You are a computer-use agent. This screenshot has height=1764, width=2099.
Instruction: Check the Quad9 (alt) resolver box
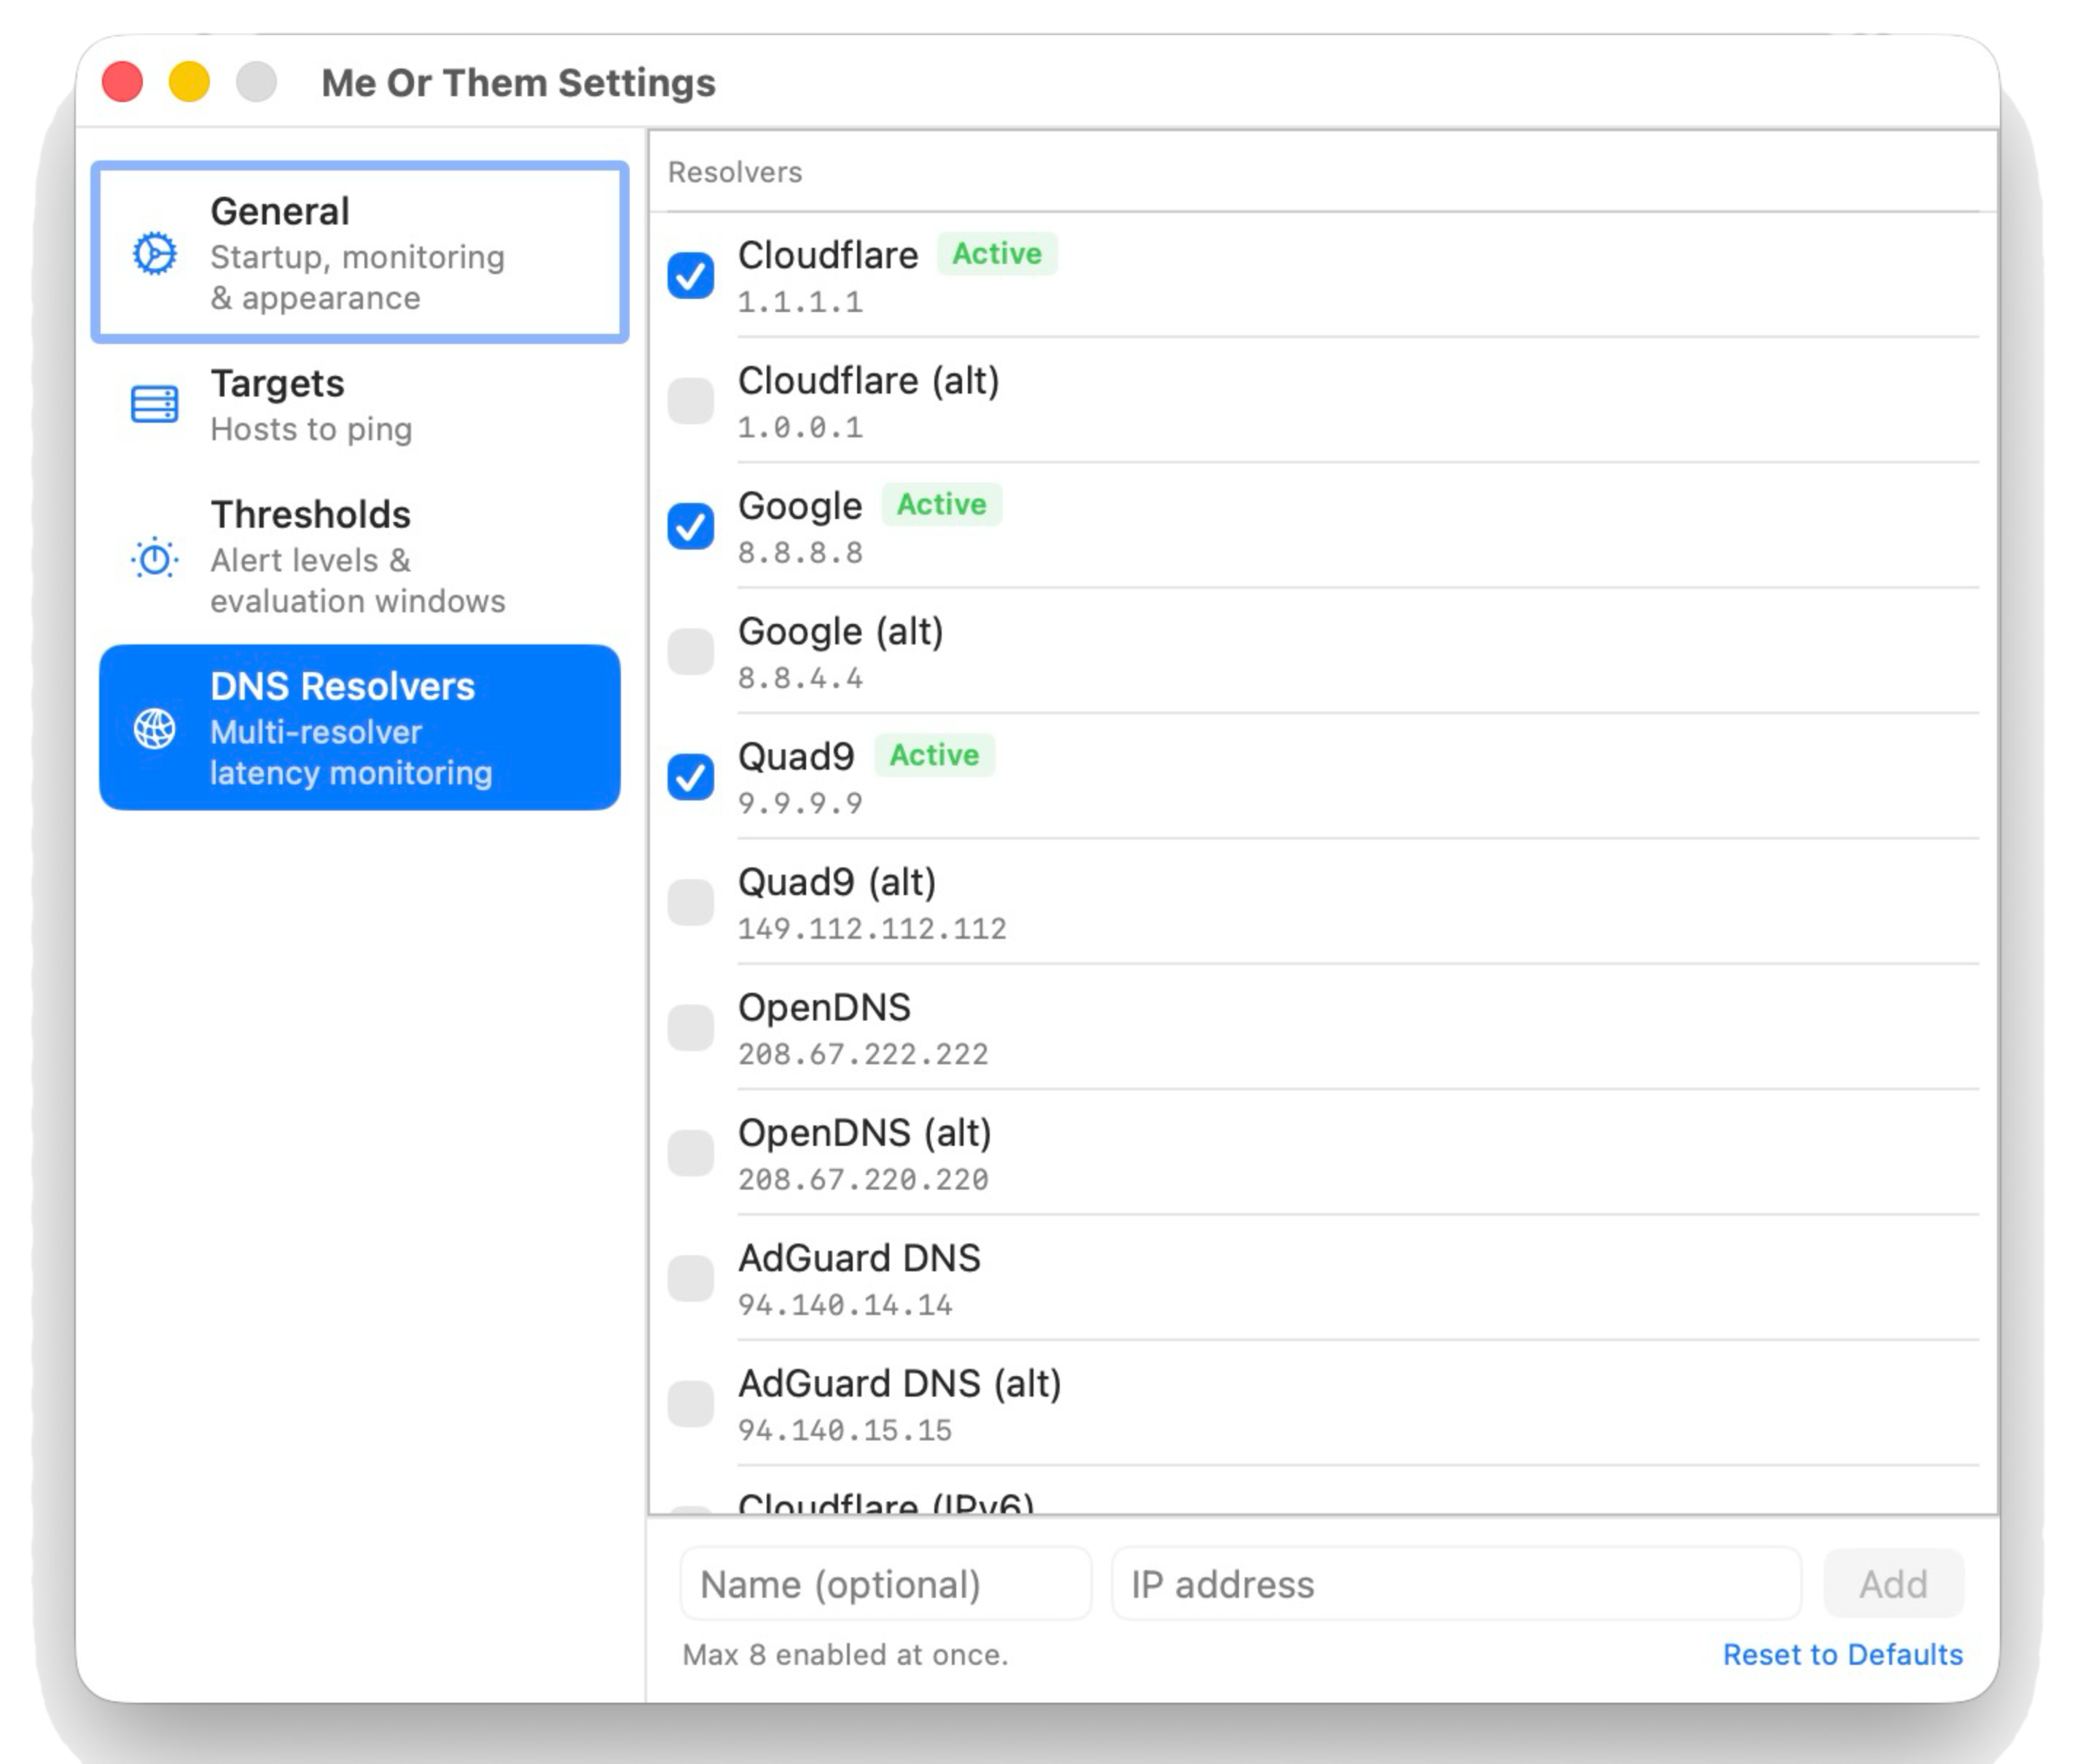coord(691,903)
